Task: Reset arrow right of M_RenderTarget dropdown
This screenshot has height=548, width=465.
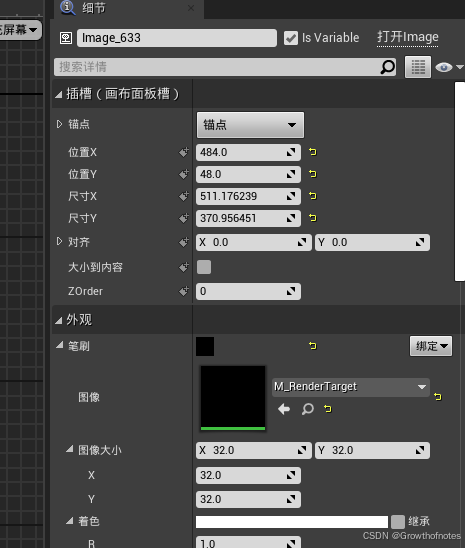Action: click(x=437, y=397)
